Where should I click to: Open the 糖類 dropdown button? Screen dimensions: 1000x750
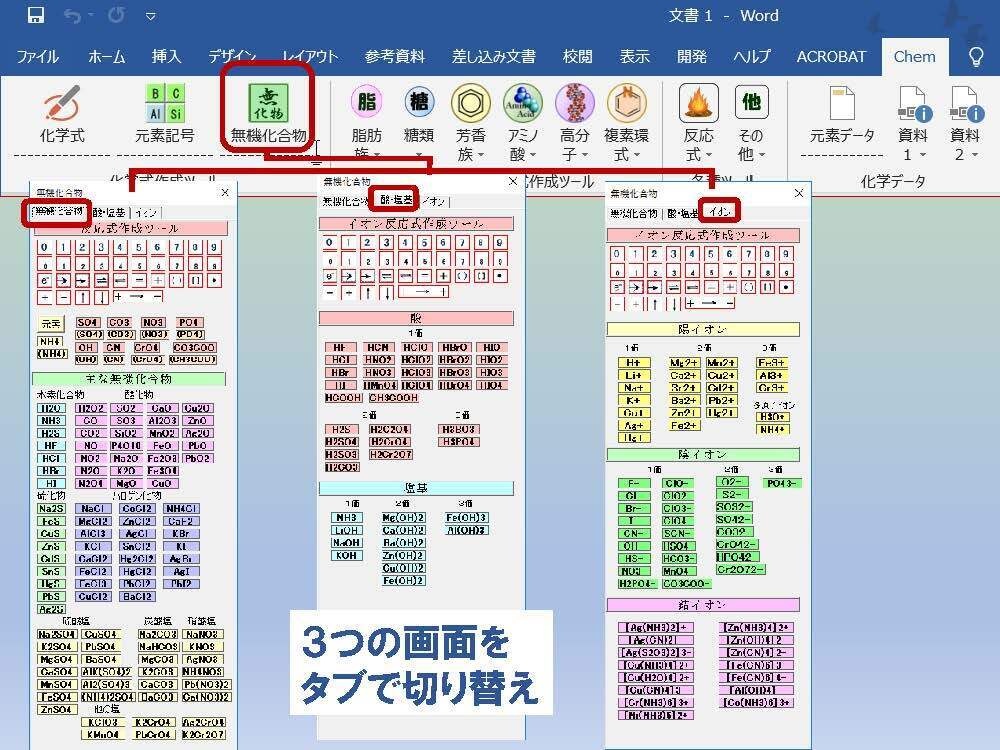419,122
